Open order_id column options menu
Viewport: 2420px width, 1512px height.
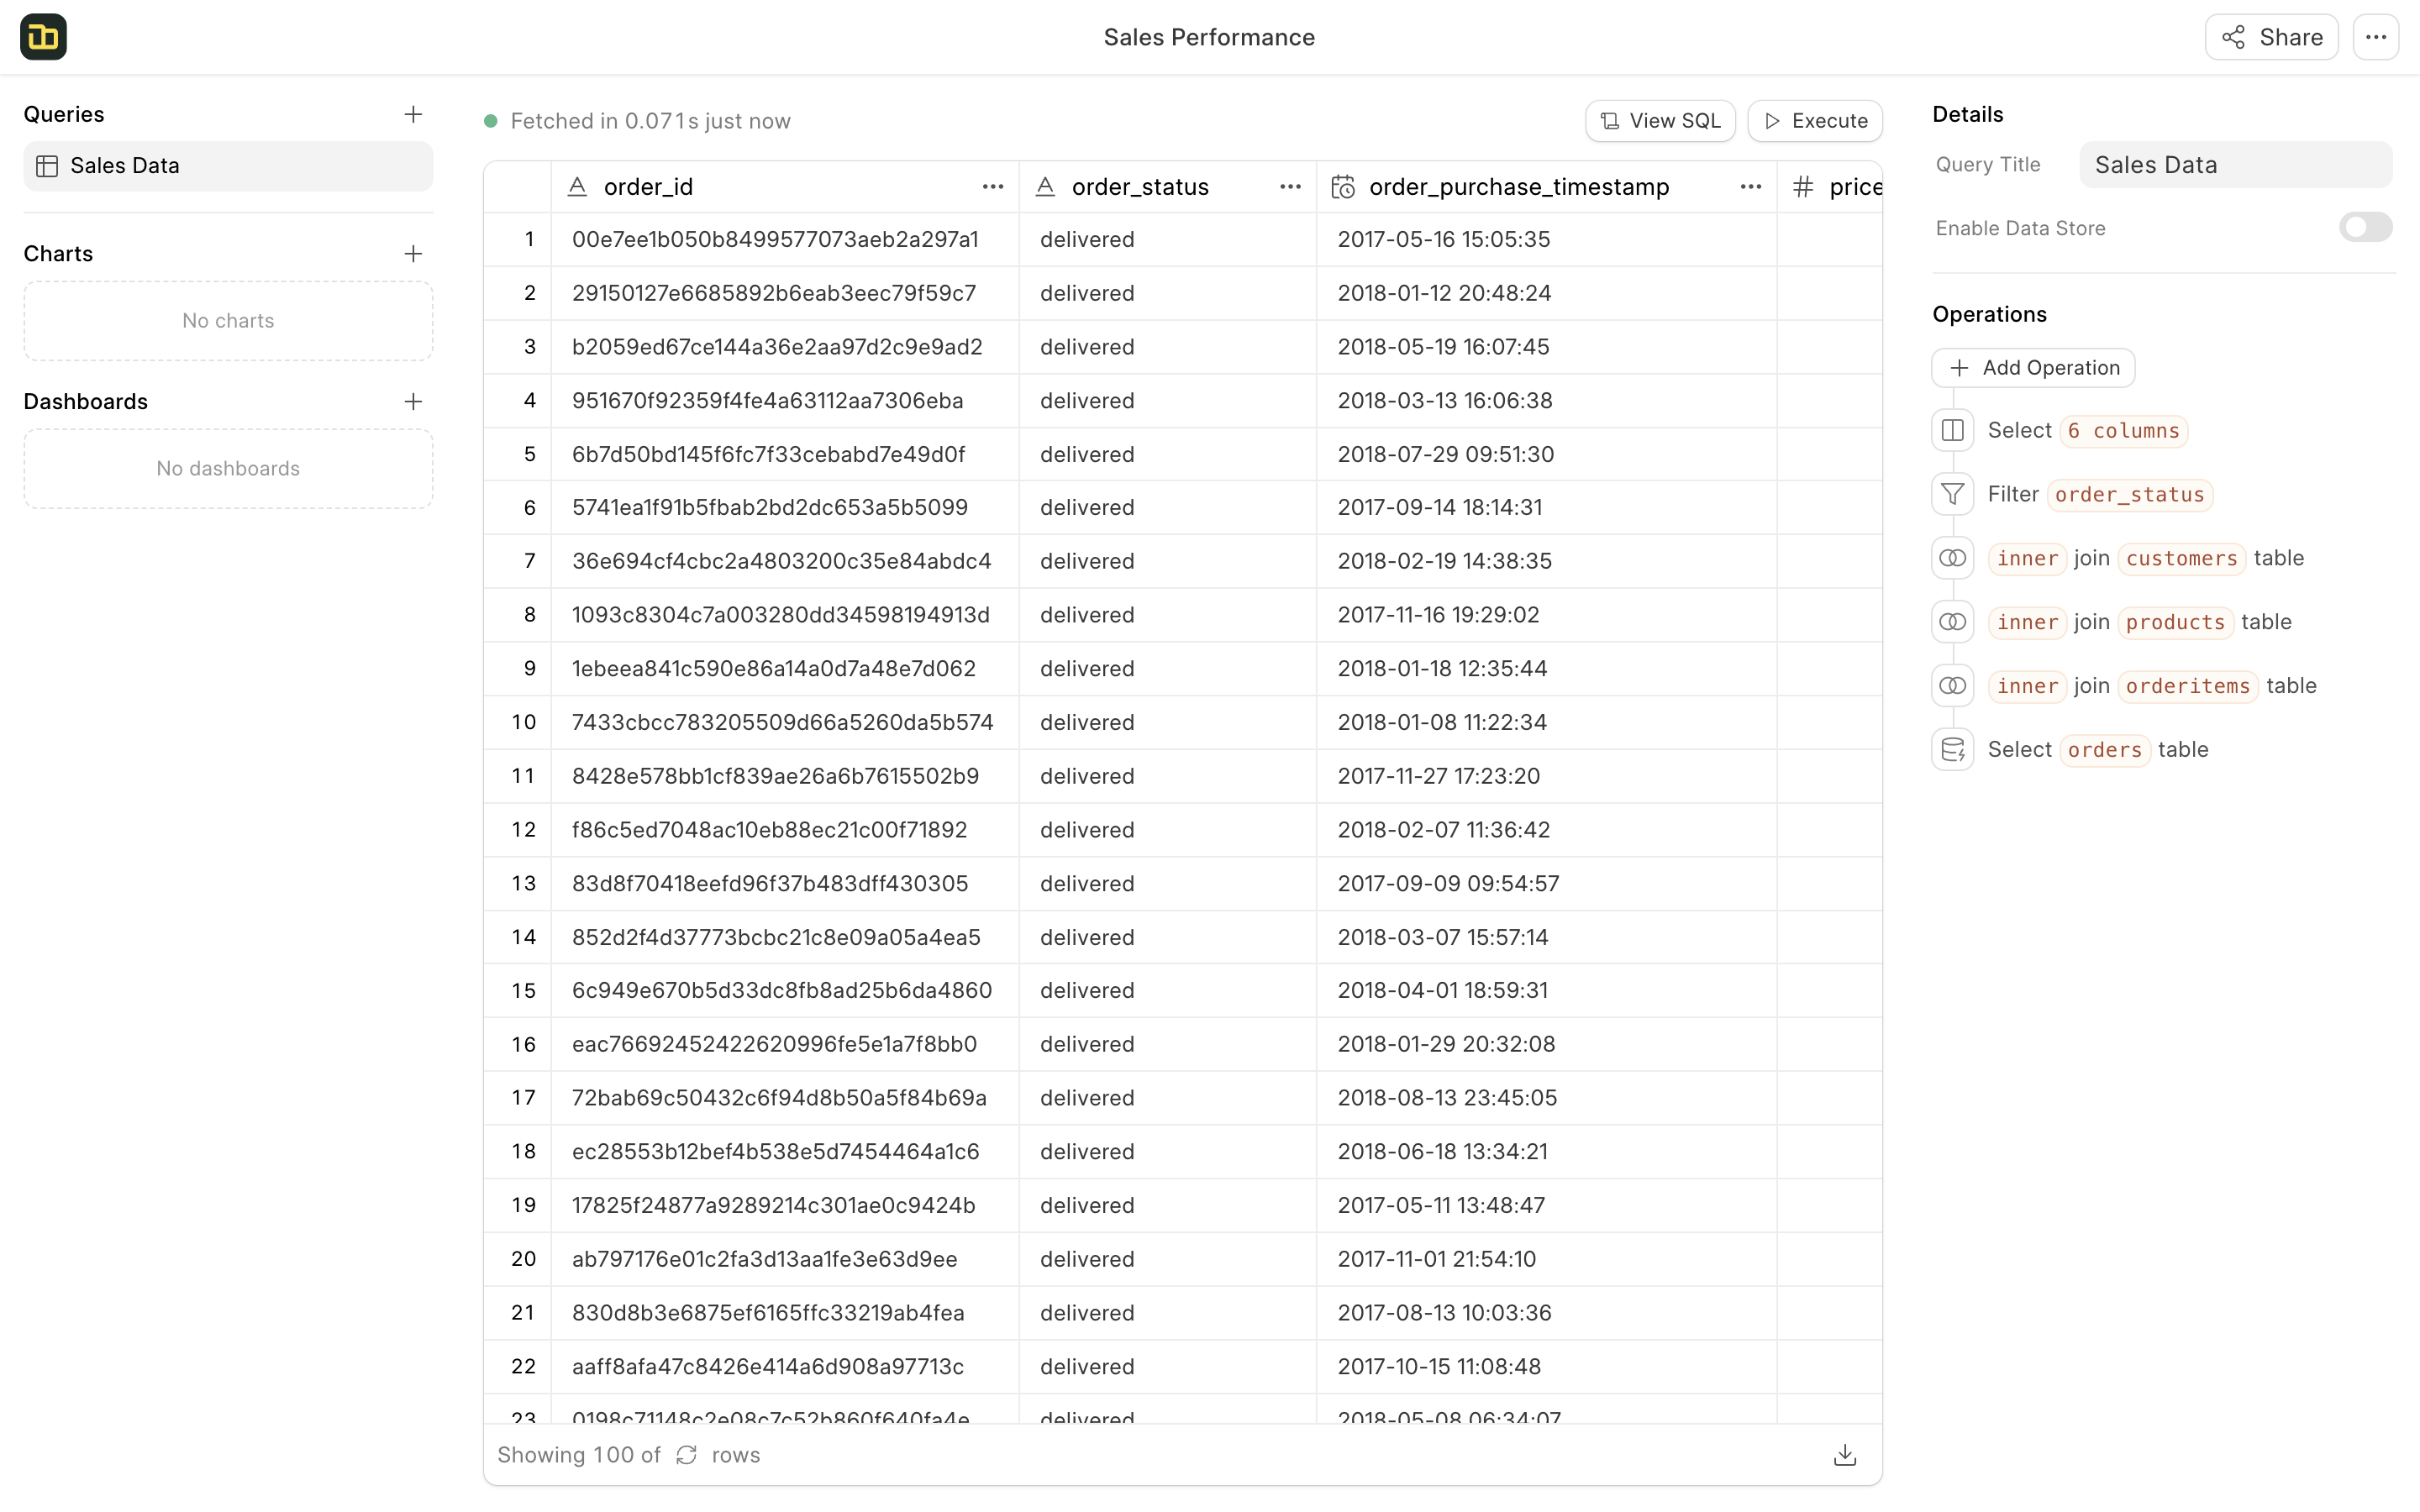tap(992, 187)
